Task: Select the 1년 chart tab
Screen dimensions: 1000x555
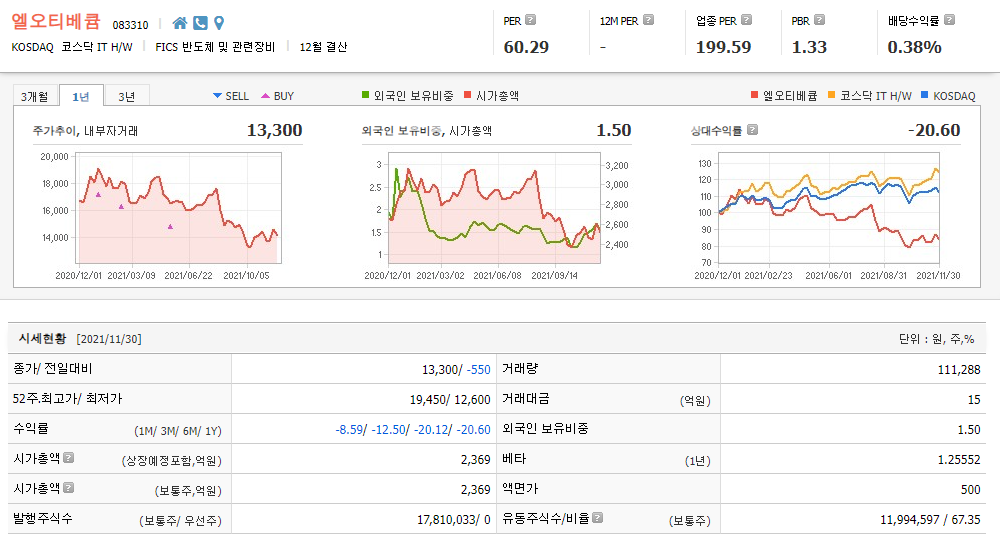Action: point(81,96)
